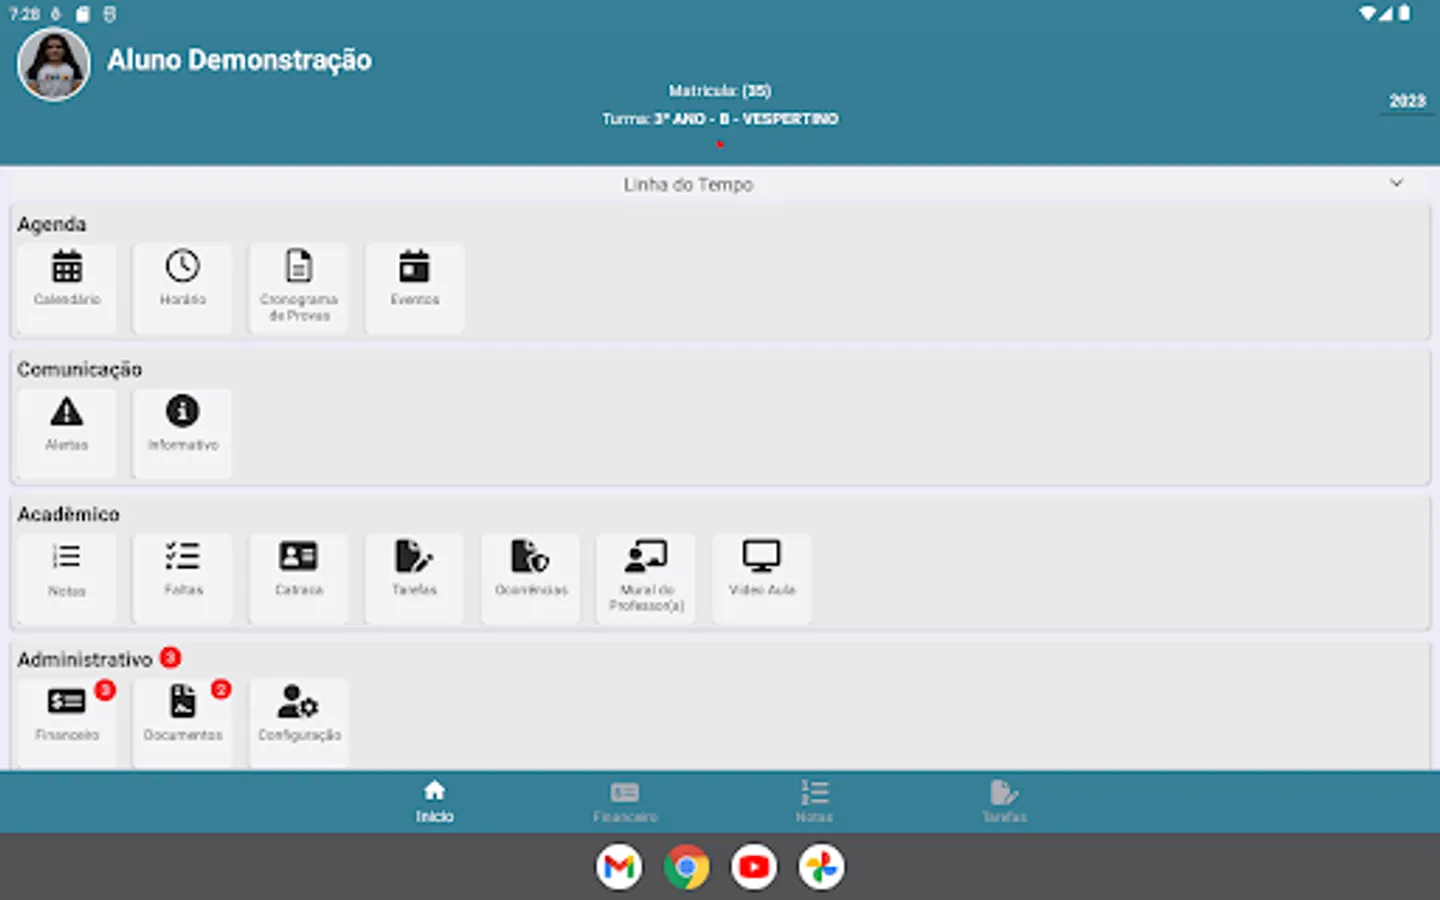The image size is (1440, 900).
Task: Switch to the Tarefas bottom tab
Action: coord(1004,802)
